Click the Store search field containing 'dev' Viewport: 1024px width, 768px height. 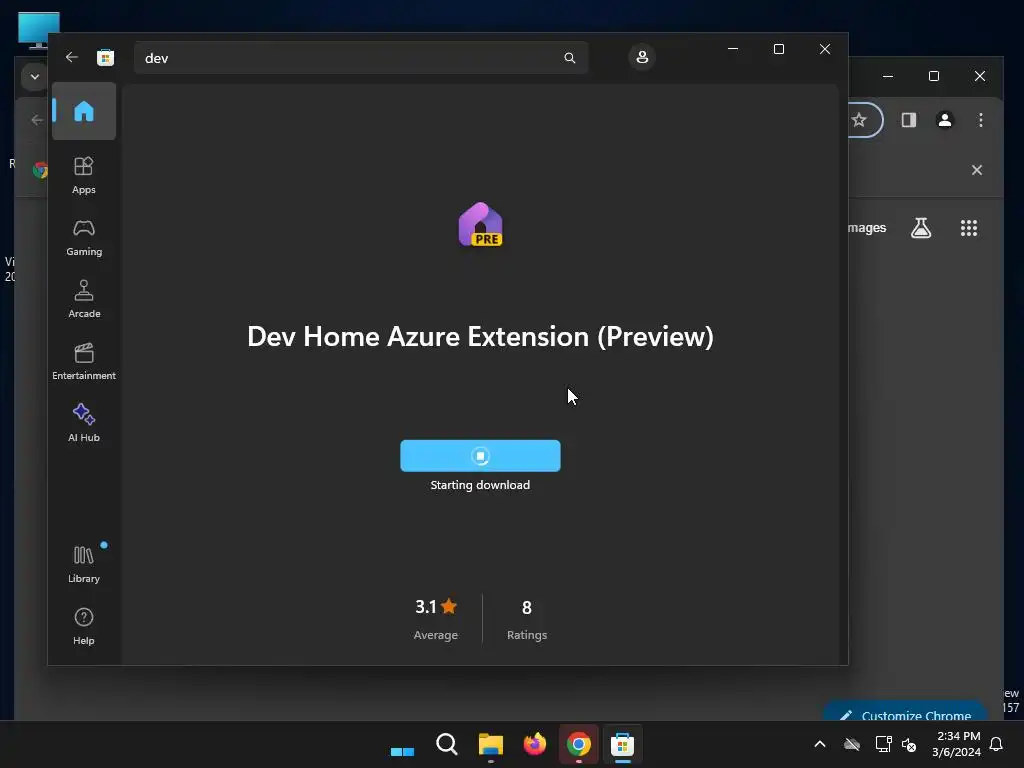pyautogui.click(x=360, y=58)
